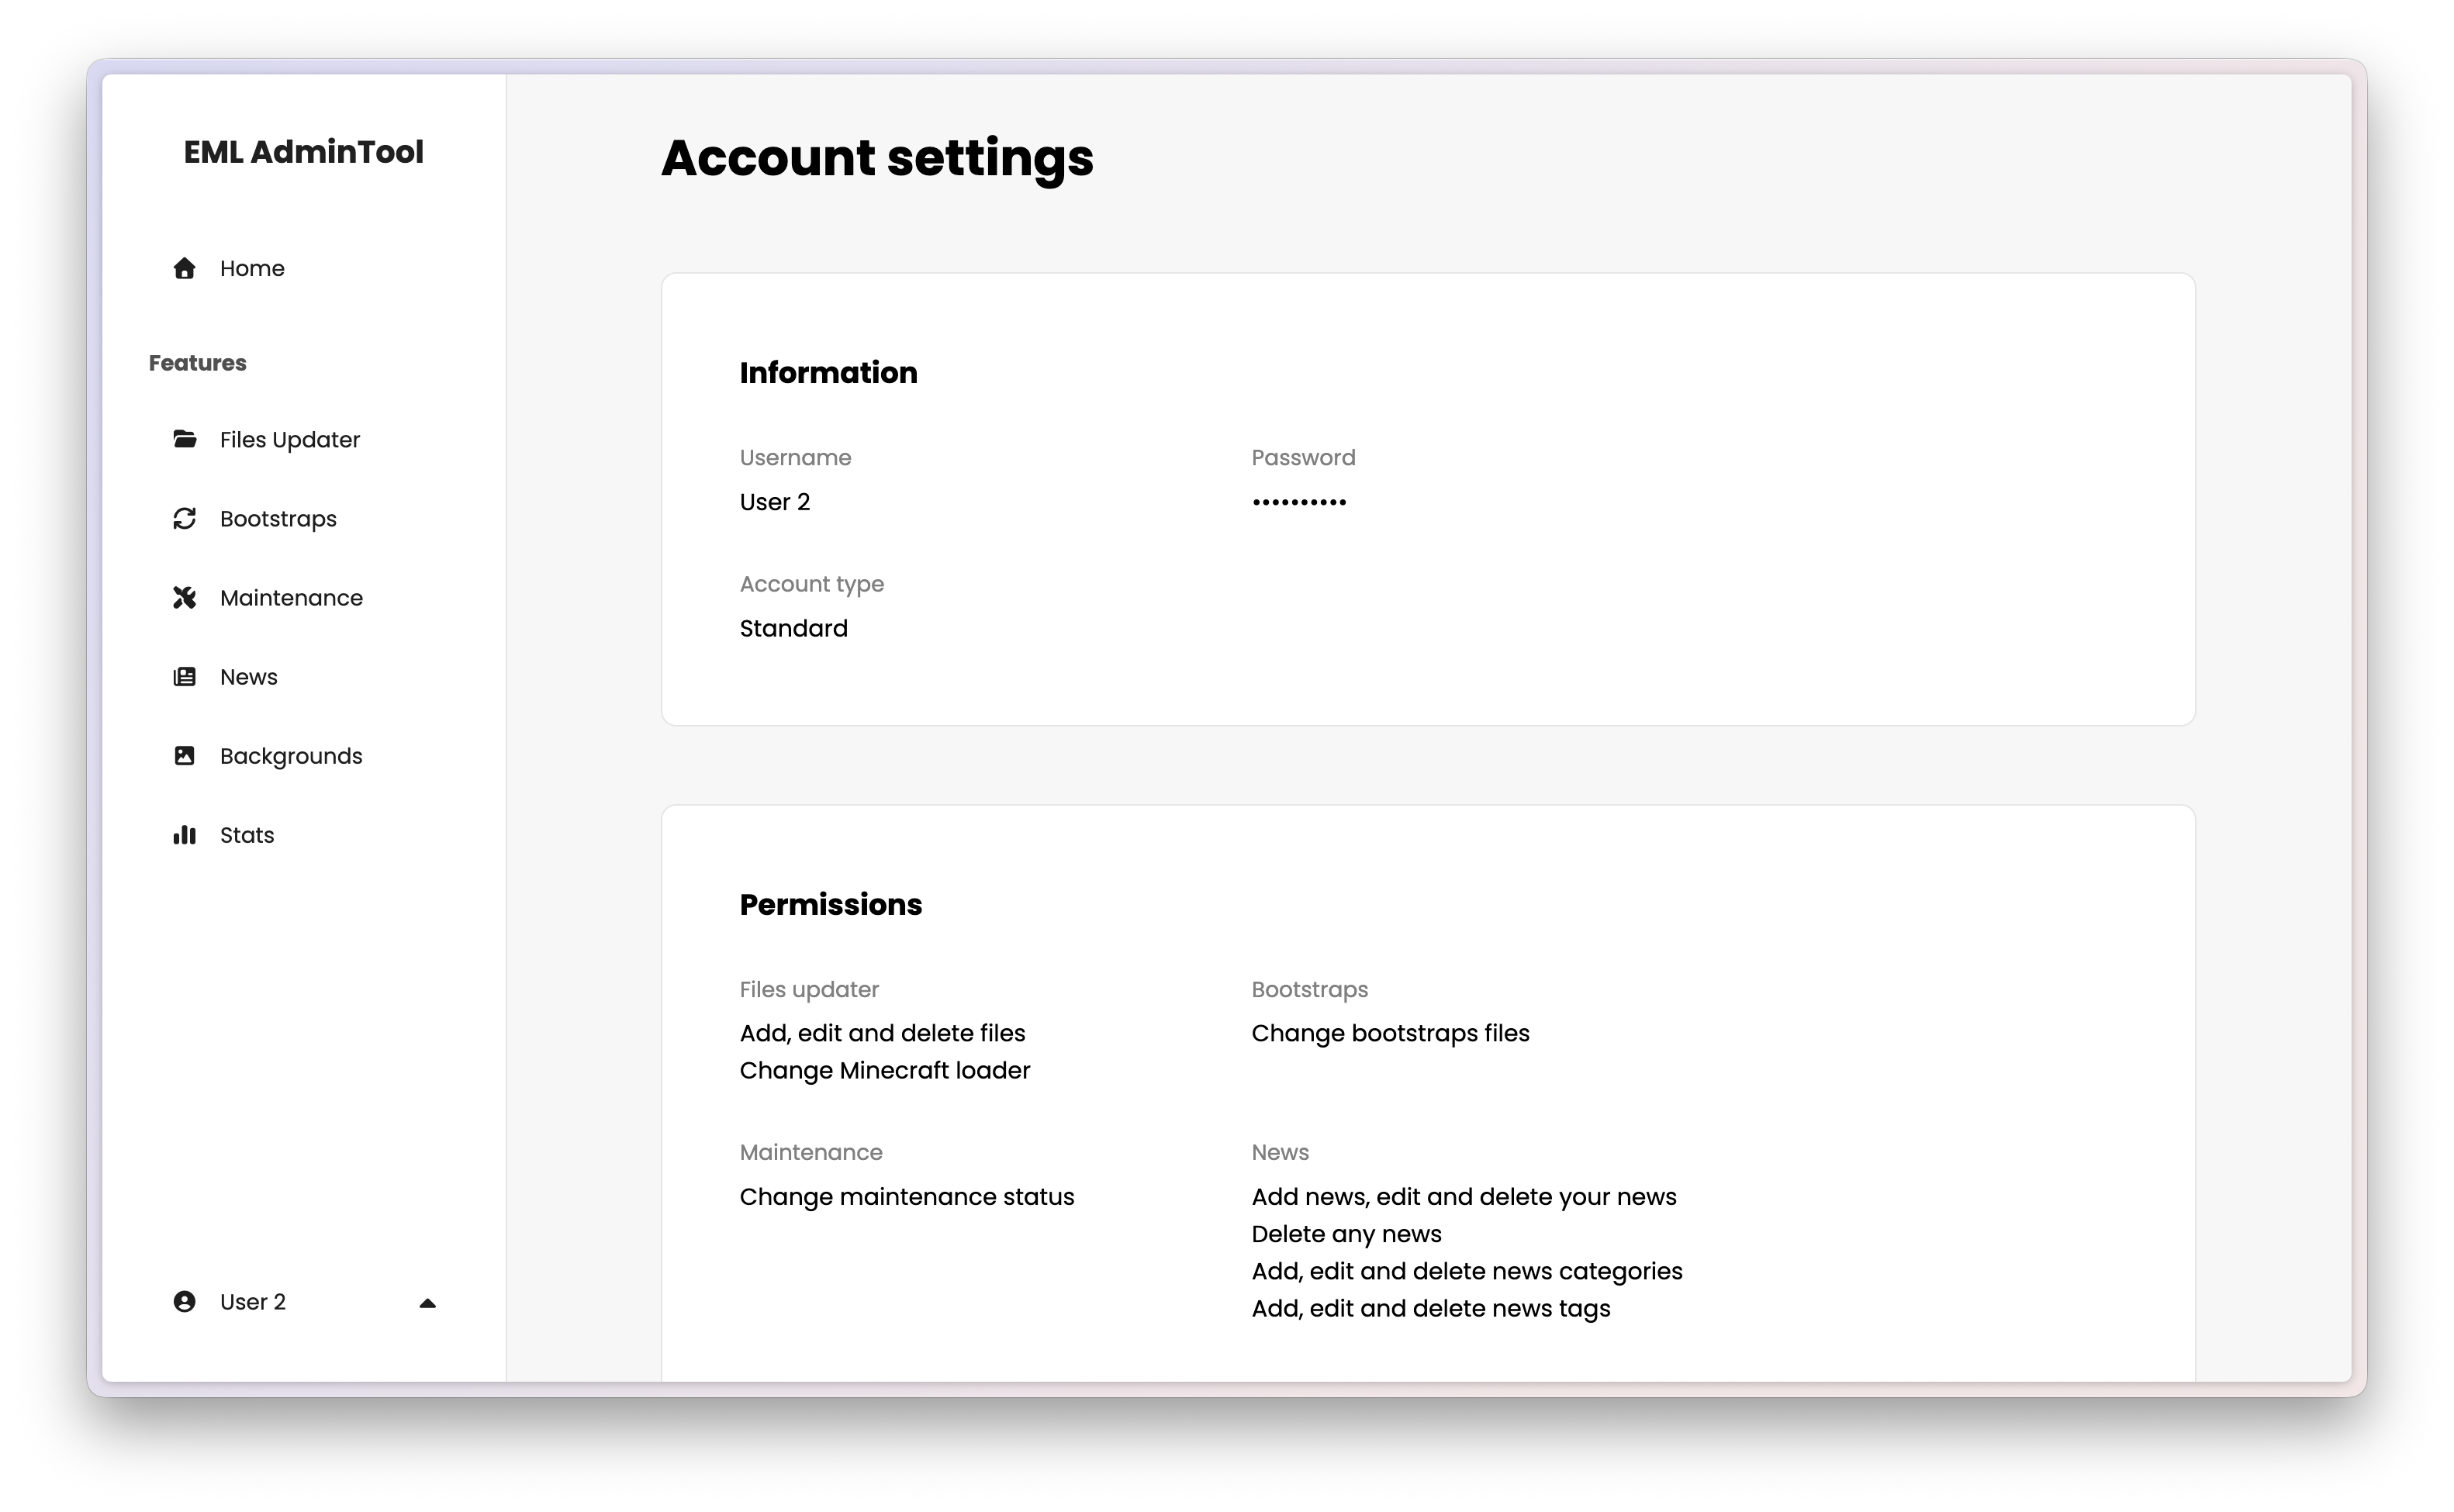2454x1512 pixels.
Task: Click the user avatar icon next to User 2
Action: tap(184, 1301)
